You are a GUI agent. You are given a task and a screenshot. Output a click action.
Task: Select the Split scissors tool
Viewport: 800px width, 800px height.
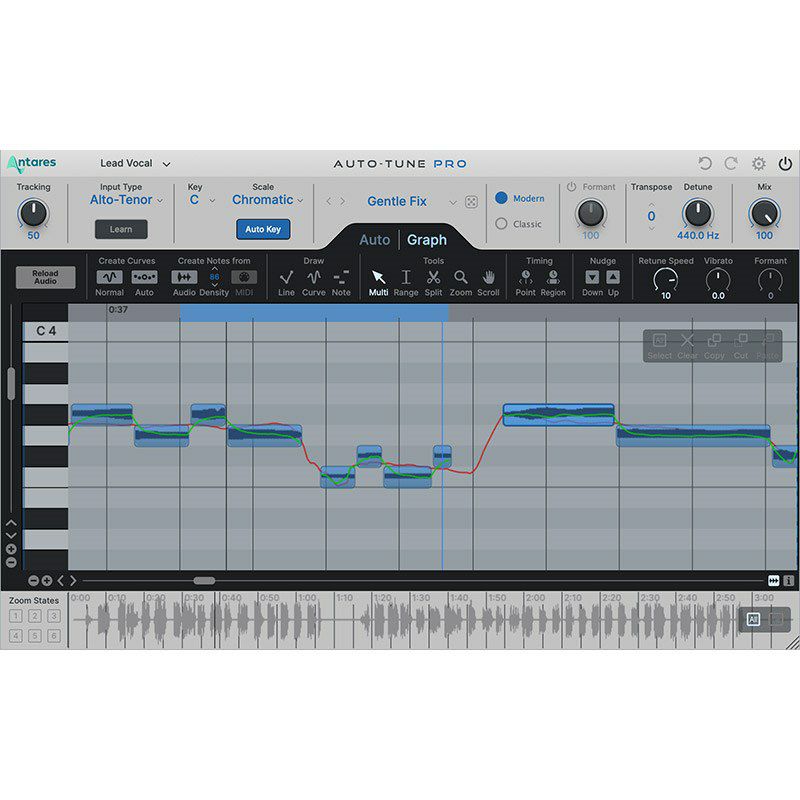tap(433, 277)
